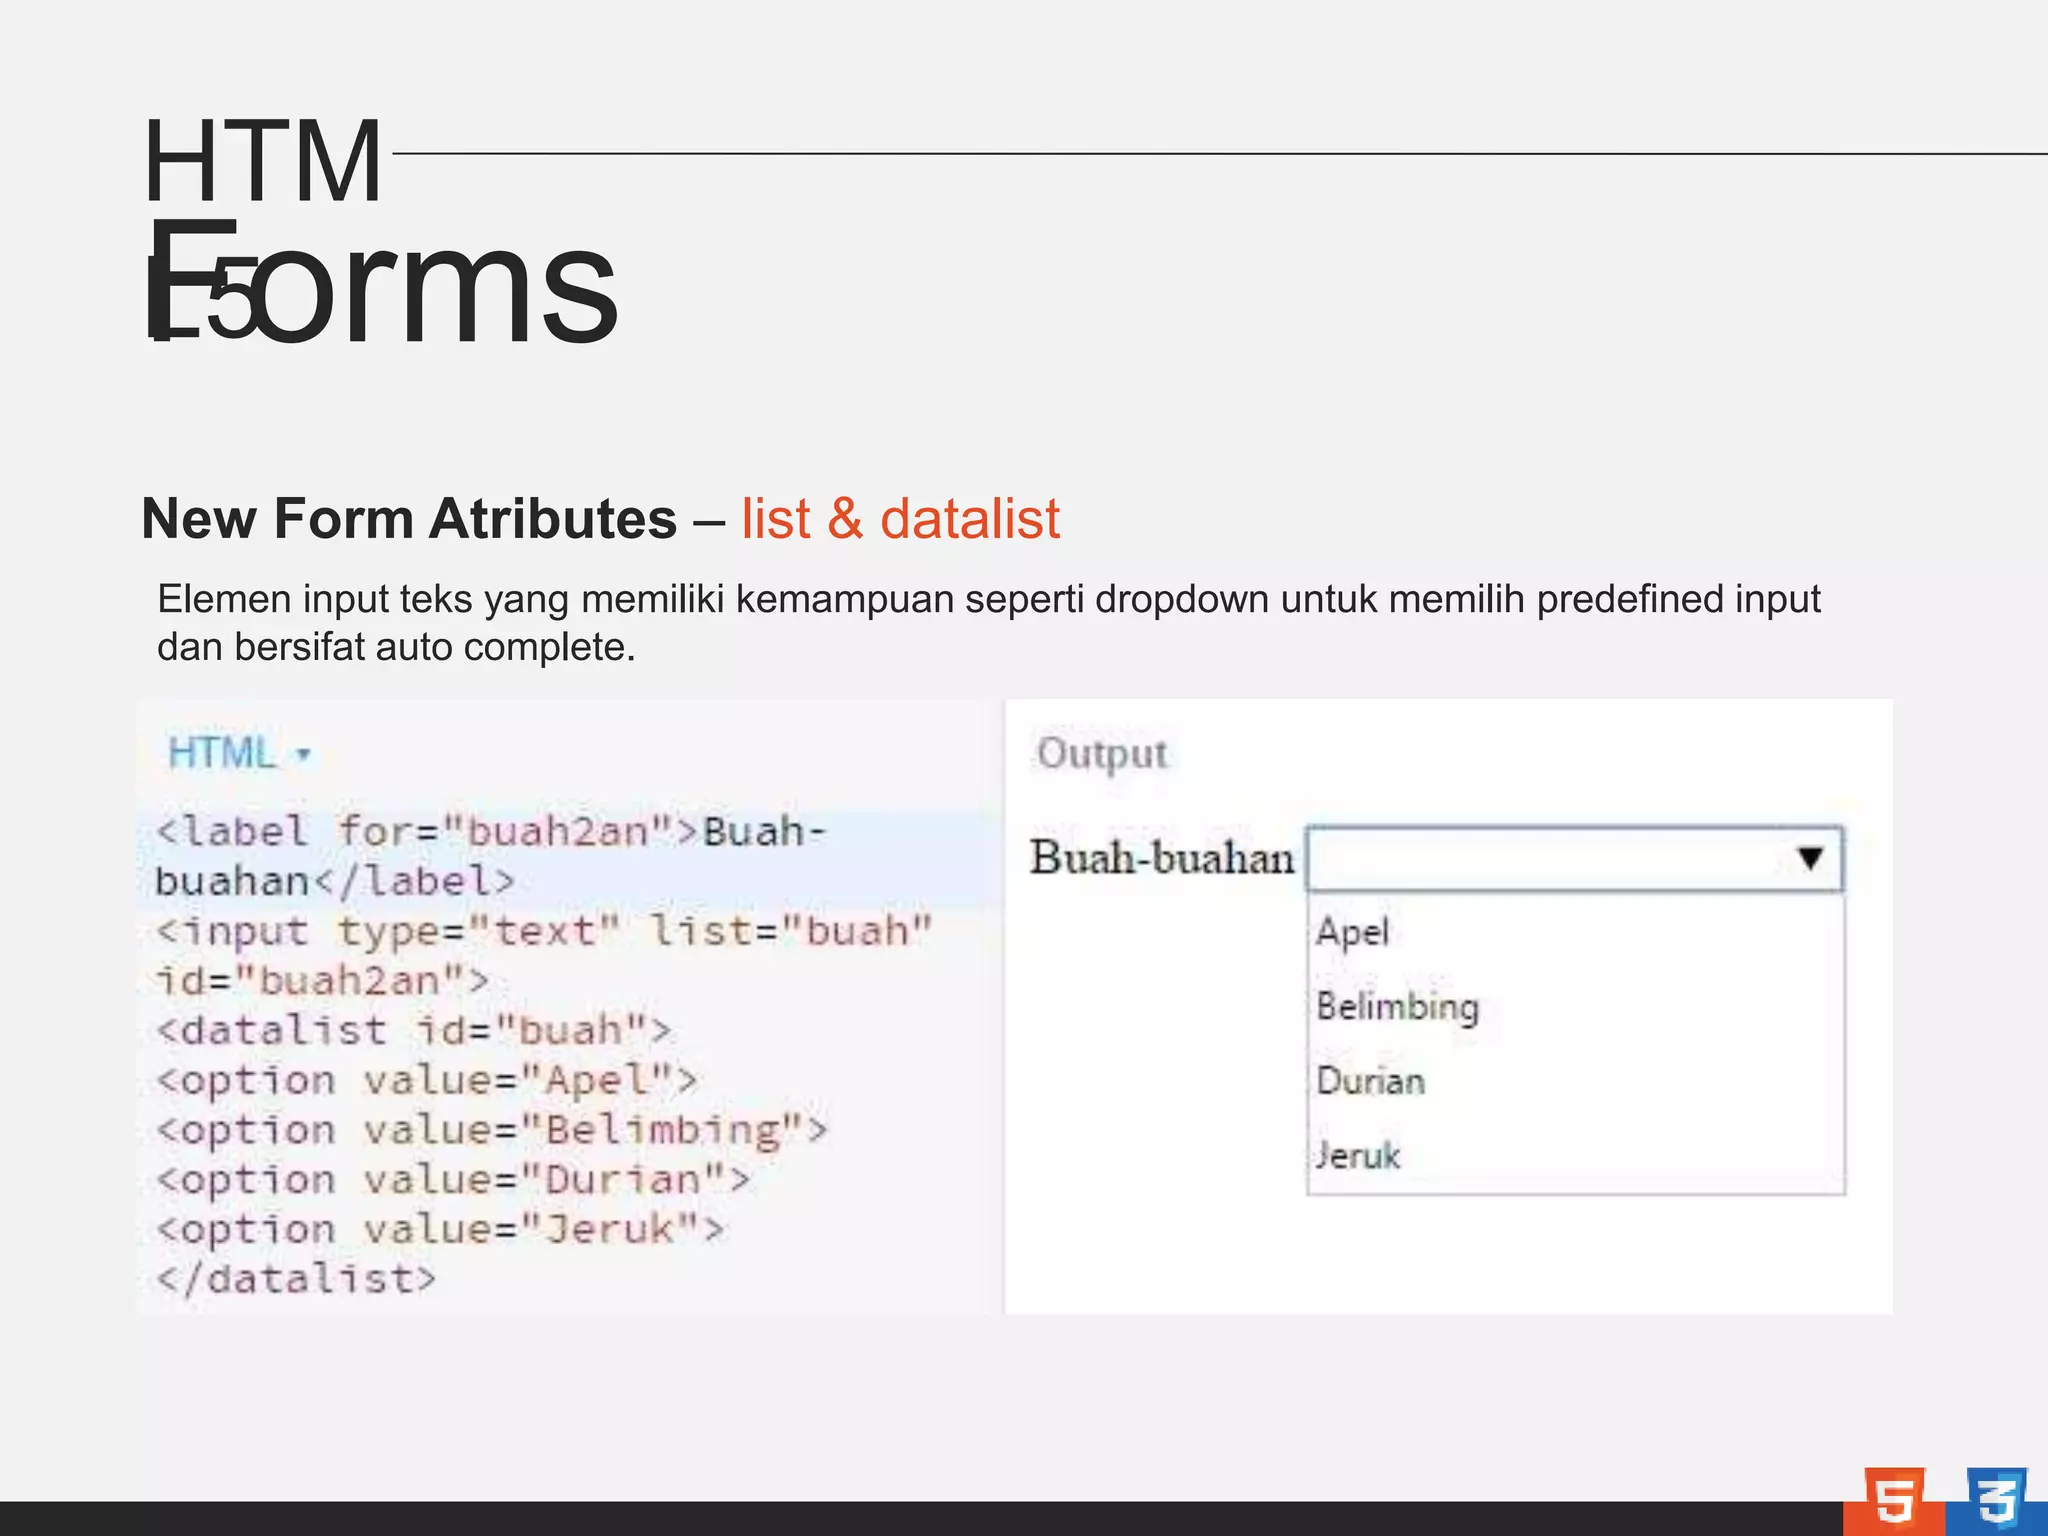Click the input type="text" code line

click(544, 931)
